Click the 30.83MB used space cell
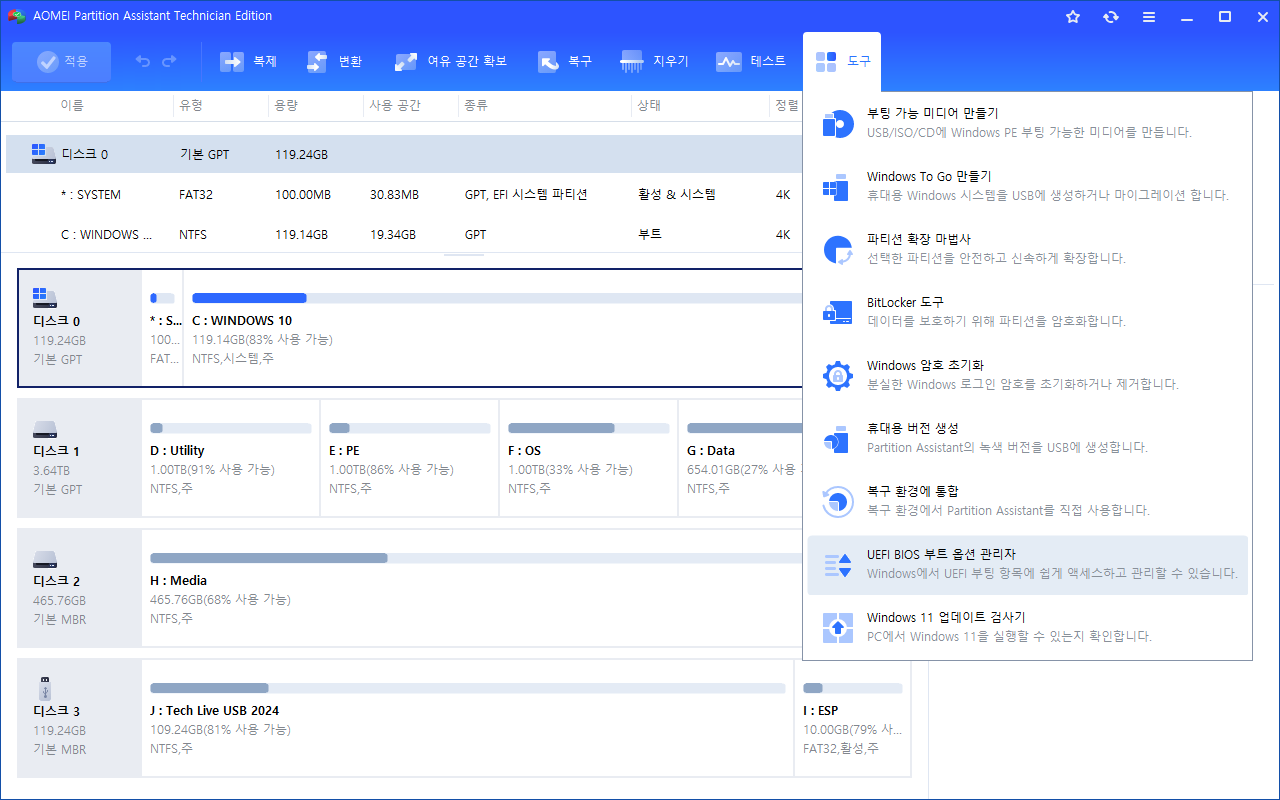The image size is (1280, 800). click(x=394, y=194)
